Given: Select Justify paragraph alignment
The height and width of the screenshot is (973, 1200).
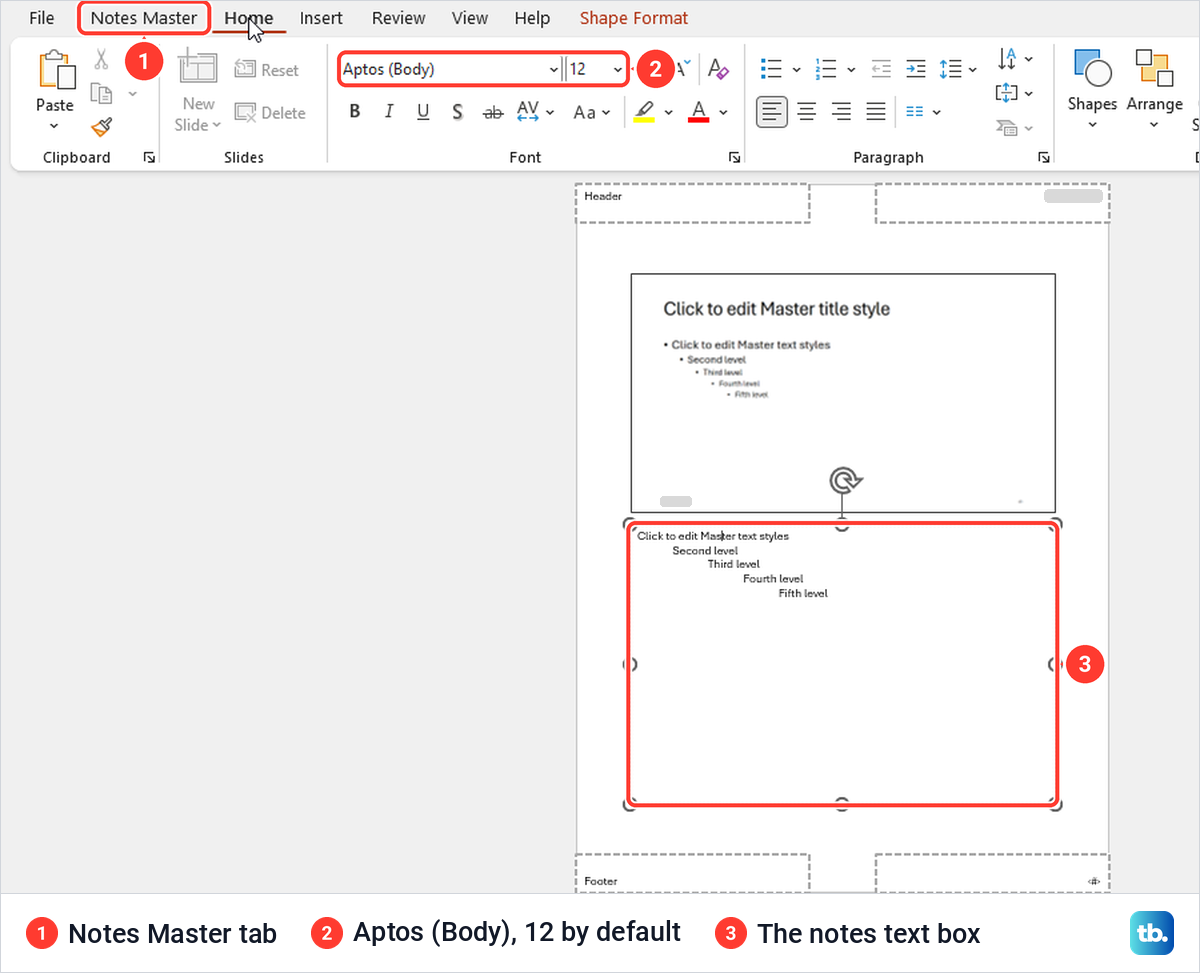Looking at the screenshot, I should pos(875,112).
